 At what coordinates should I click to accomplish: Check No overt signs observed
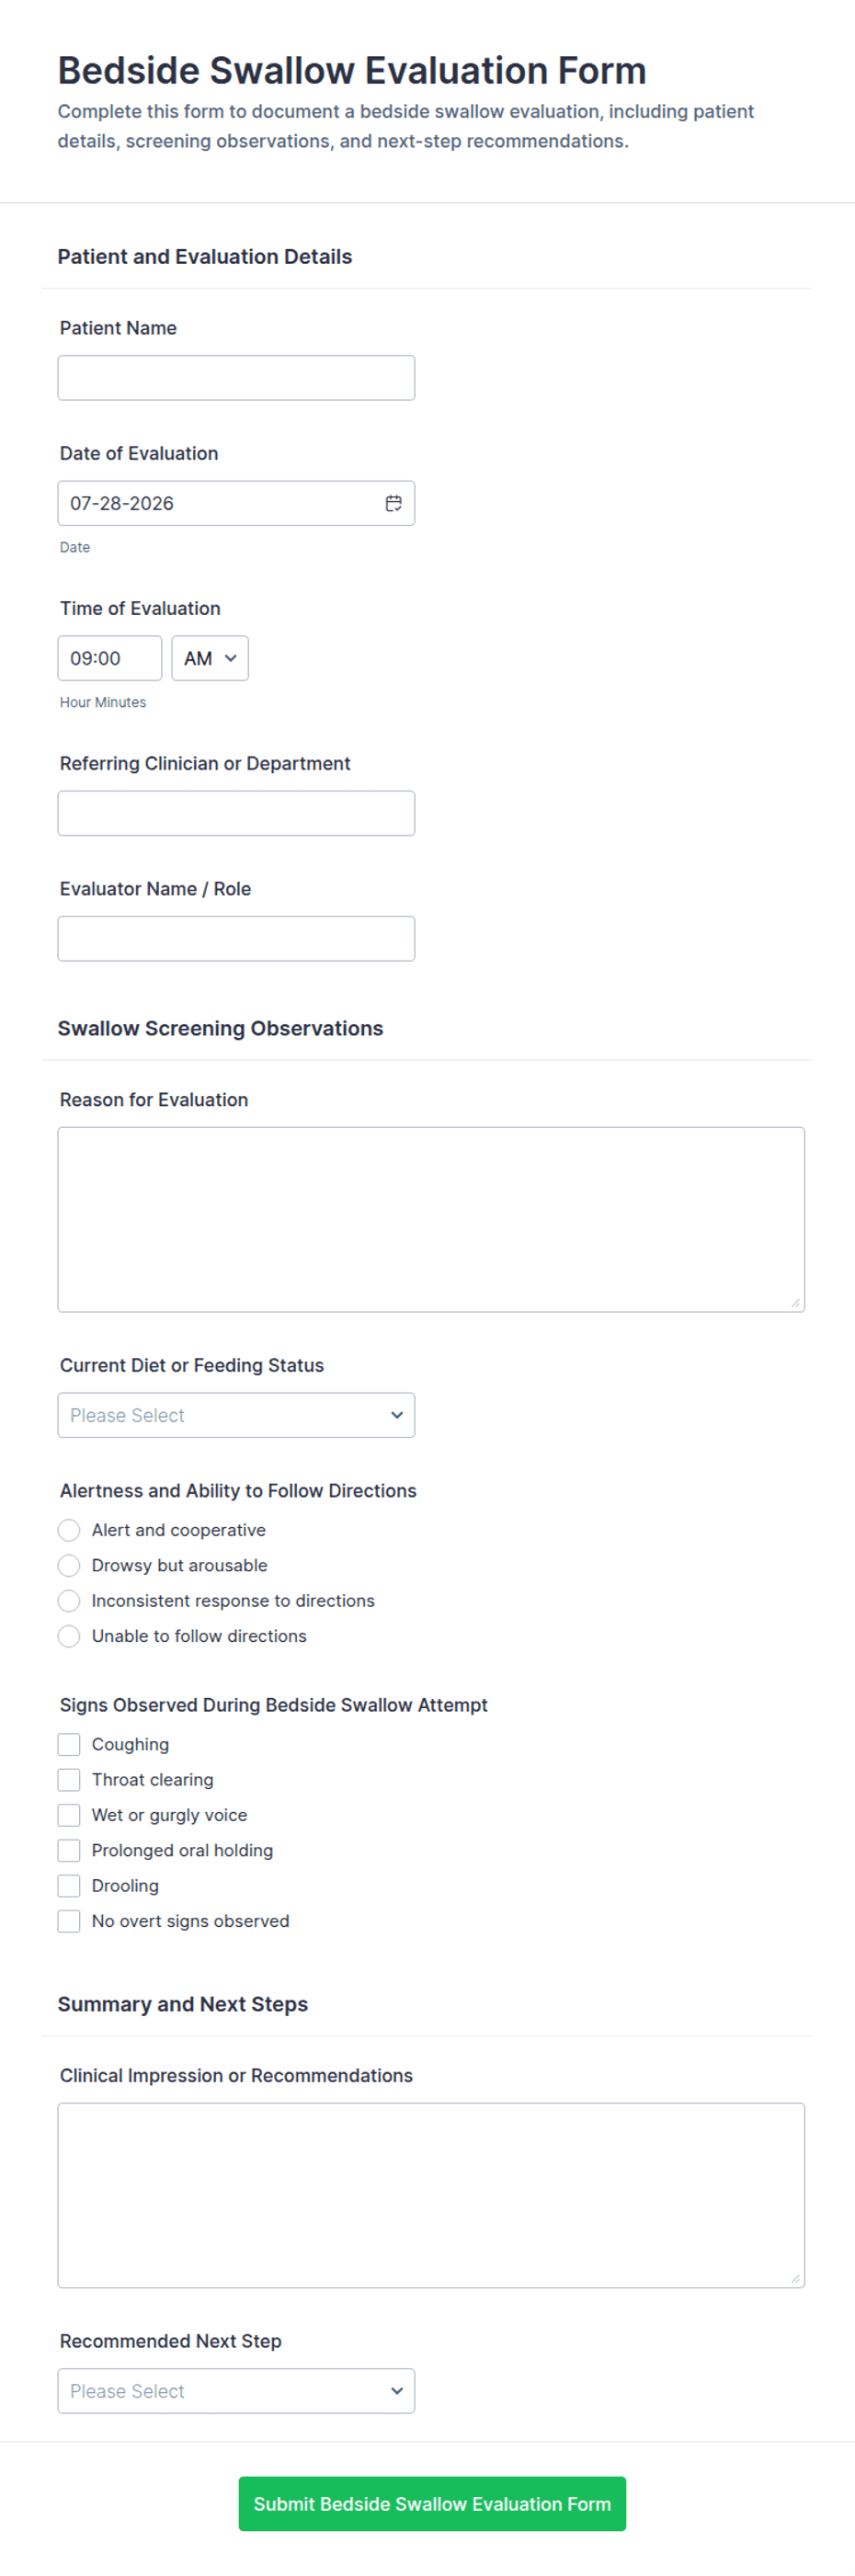click(x=69, y=1920)
